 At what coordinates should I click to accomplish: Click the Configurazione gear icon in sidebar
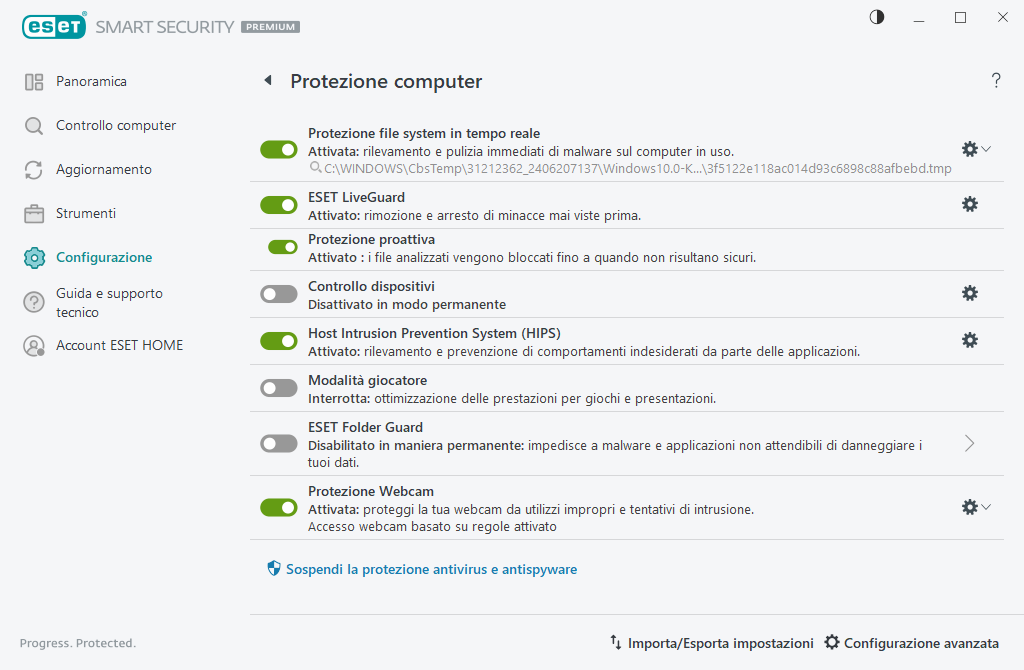[34, 257]
